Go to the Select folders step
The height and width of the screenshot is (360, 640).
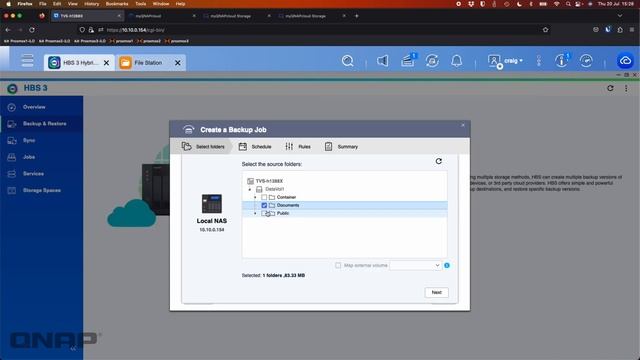pos(203,147)
